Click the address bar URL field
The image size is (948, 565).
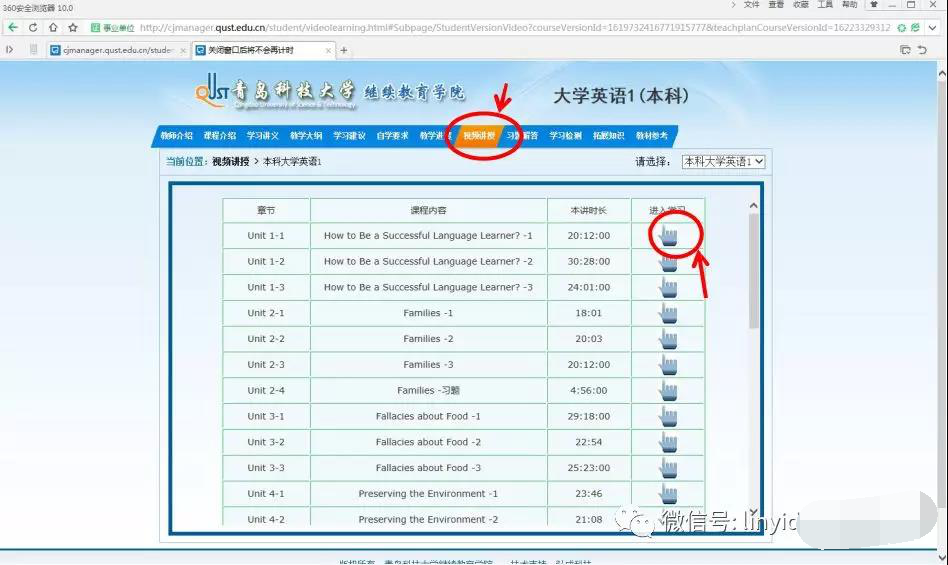(x=500, y=27)
